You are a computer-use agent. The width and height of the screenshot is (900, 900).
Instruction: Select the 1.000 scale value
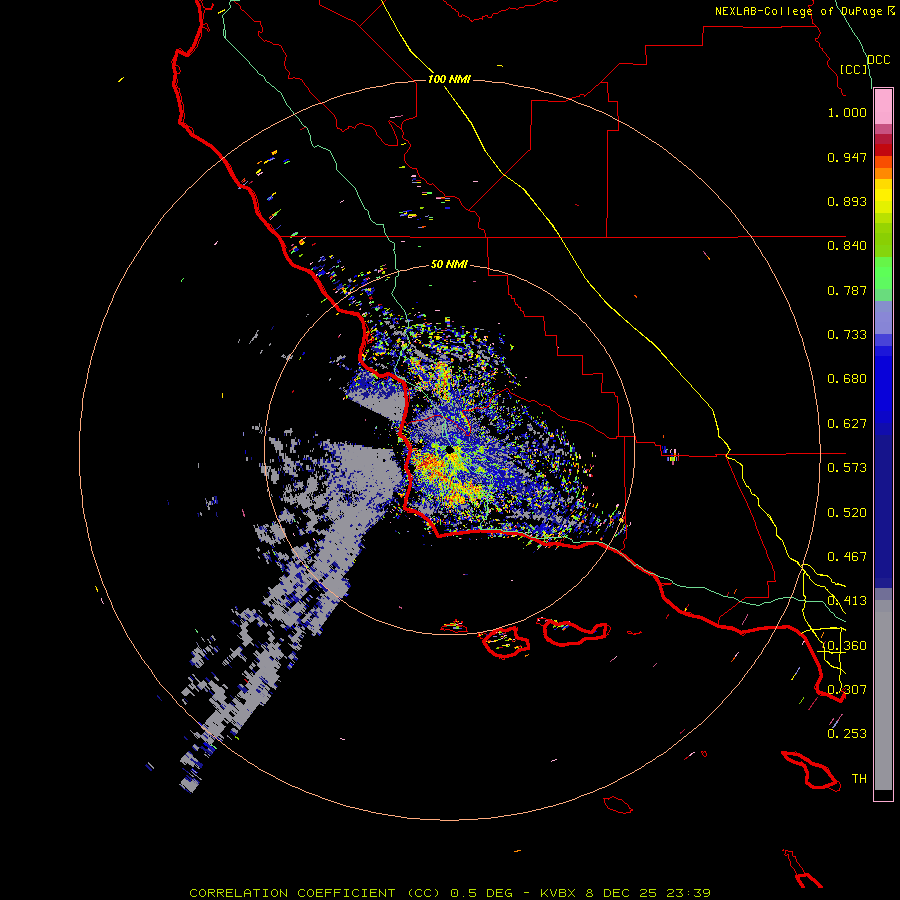(x=847, y=112)
